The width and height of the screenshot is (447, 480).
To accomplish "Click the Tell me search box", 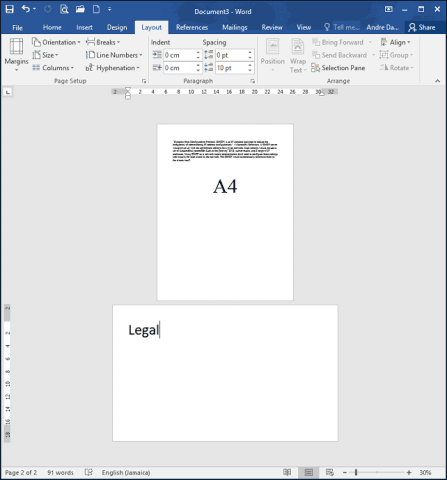I will [x=342, y=28].
